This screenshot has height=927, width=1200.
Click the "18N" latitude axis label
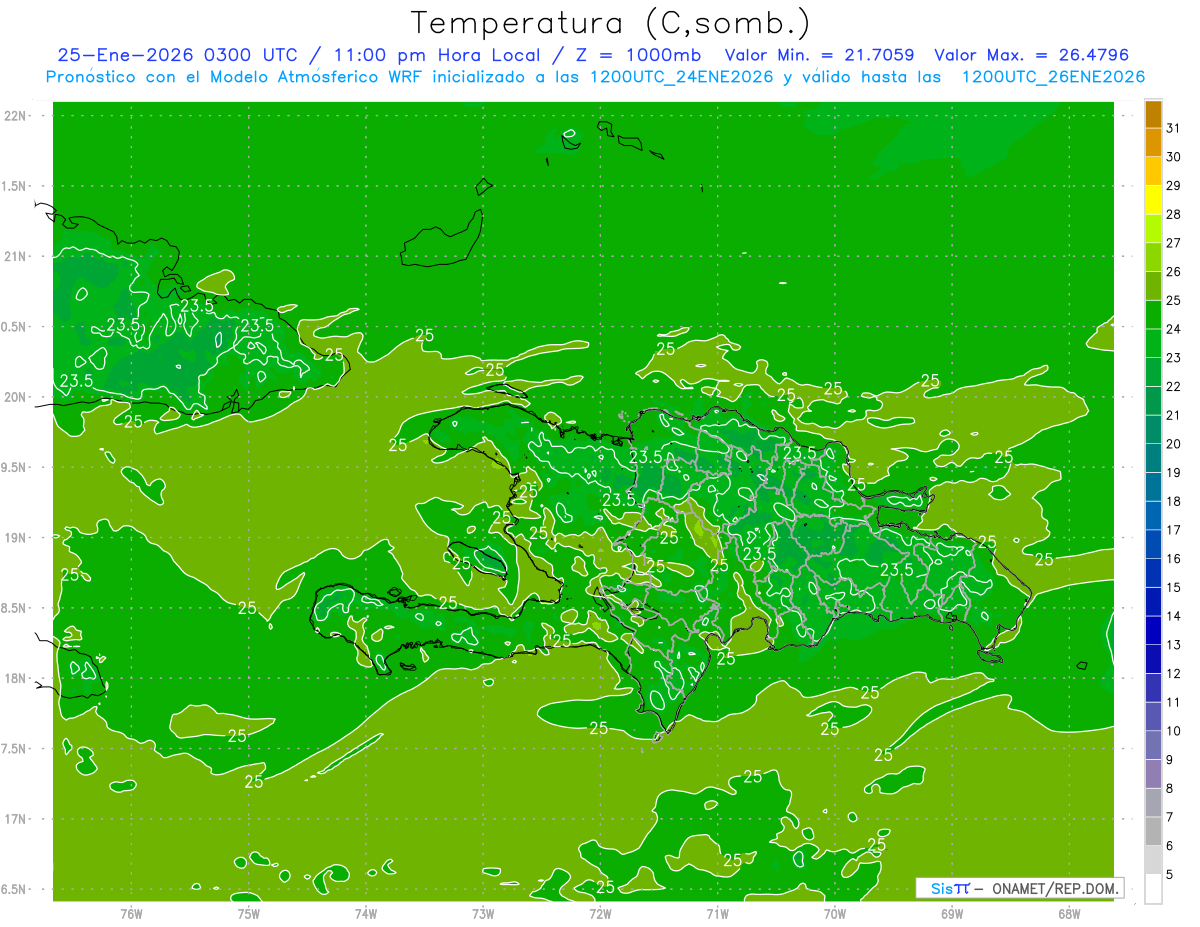coord(16,678)
